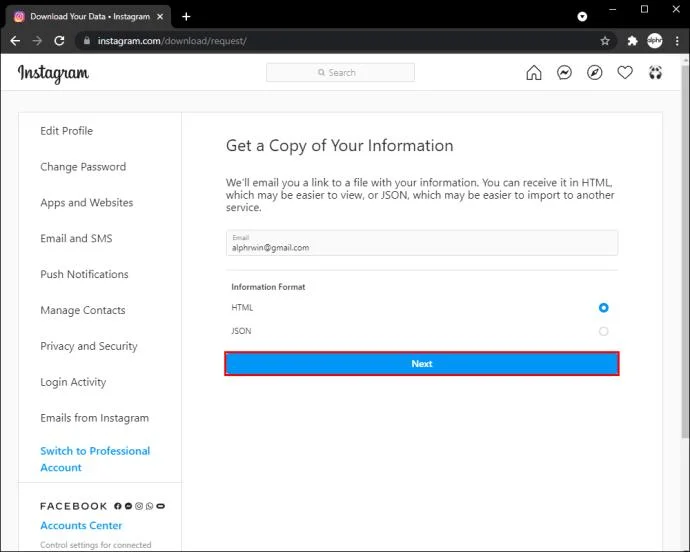Open the browser extensions puzzle icon
This screenshot has width=690, height=552.
coord(632,41)
